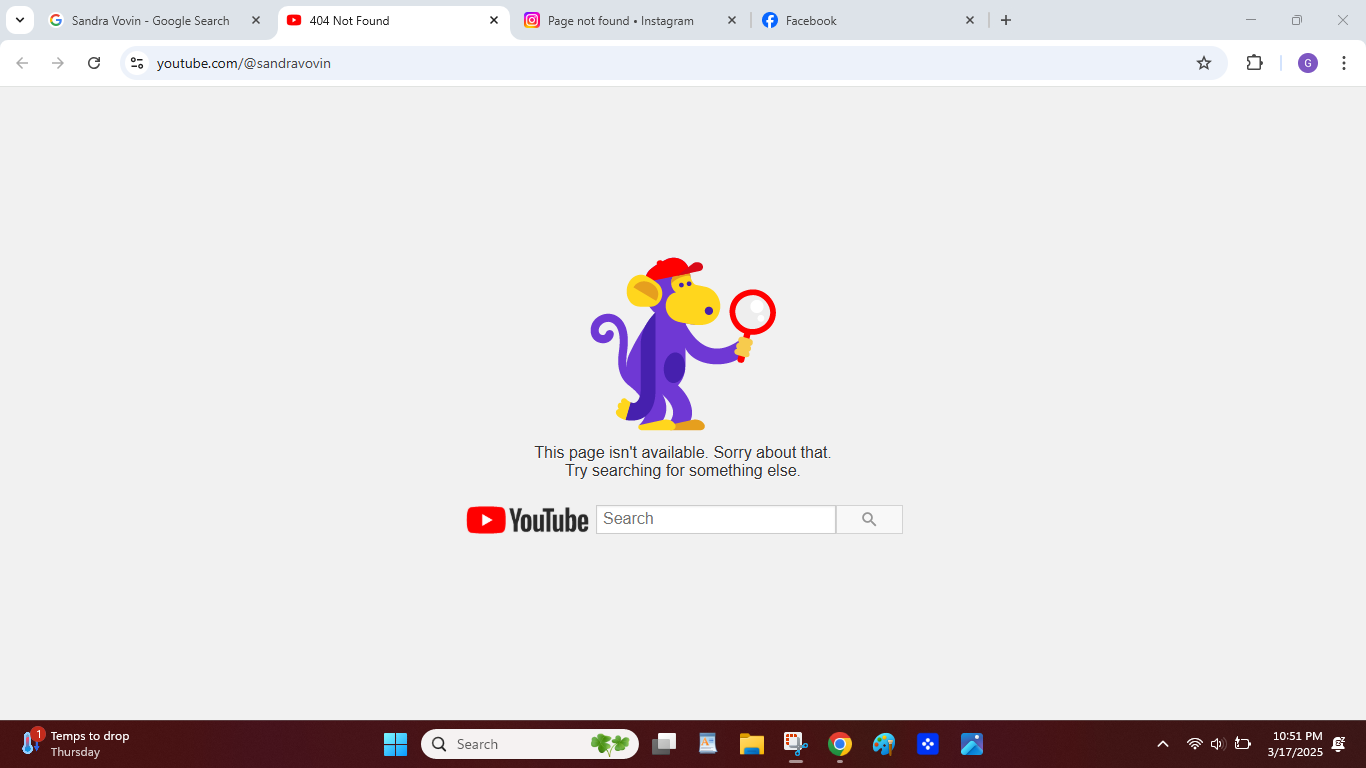Open the WordPad document icon in taskbar

pyautogui.click(x=708, y=744)
